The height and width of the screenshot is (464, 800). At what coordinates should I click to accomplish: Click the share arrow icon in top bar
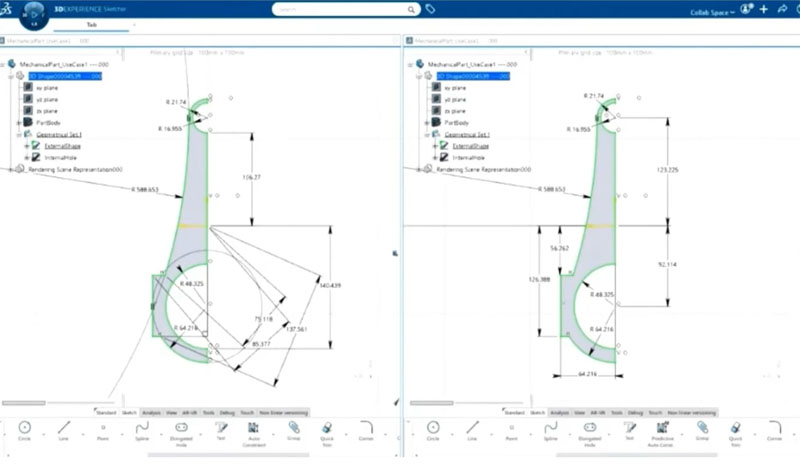(x=782, y=9)
